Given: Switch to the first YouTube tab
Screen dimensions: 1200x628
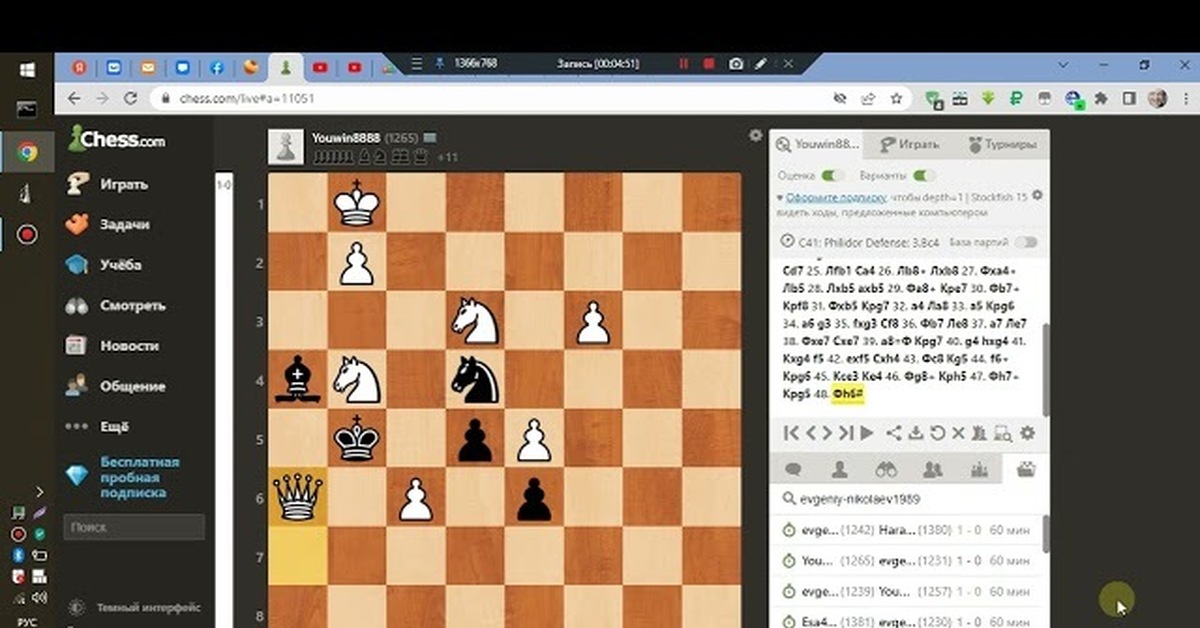Looking at the screenshot, I should point(320,68).
